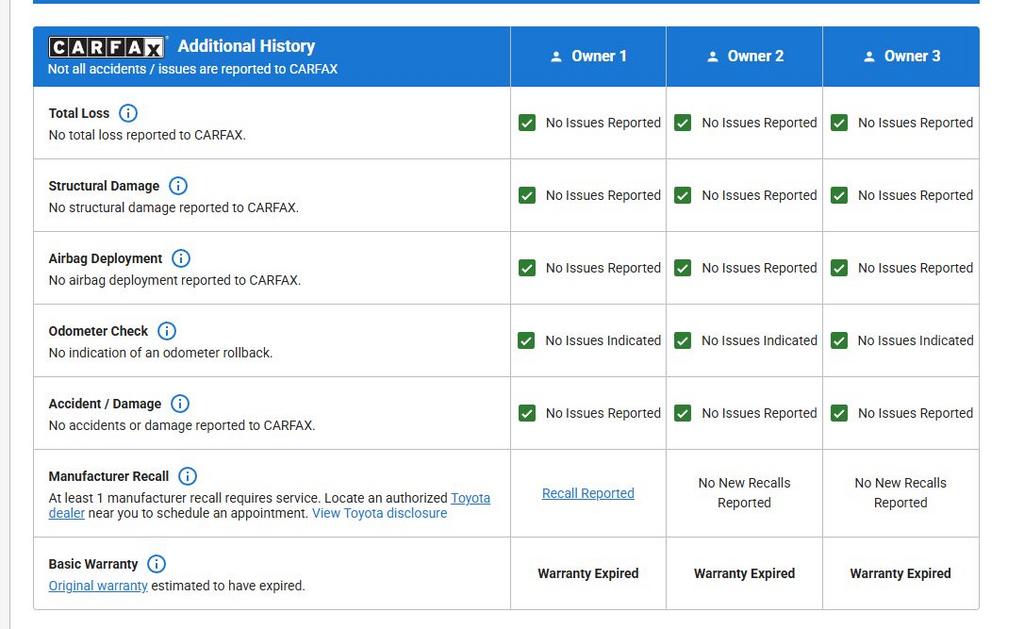Open the Structural Damage info icon
1024x629 pixels.
click(x=178, y=185)
